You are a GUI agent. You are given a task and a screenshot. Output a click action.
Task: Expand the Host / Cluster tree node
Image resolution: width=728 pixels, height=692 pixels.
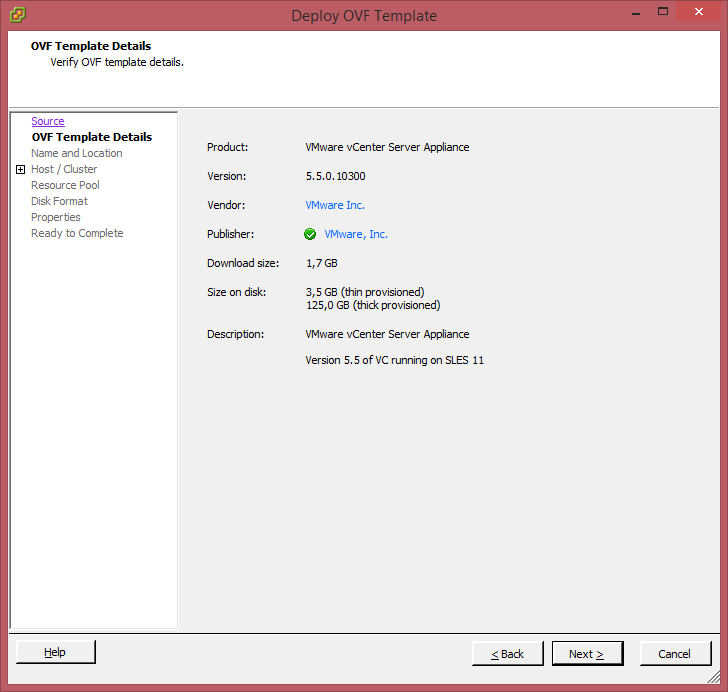[x=20, y=170]
